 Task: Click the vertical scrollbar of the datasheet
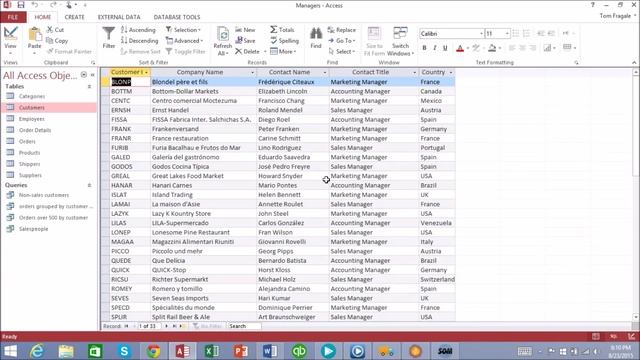[x=636, y=195]
